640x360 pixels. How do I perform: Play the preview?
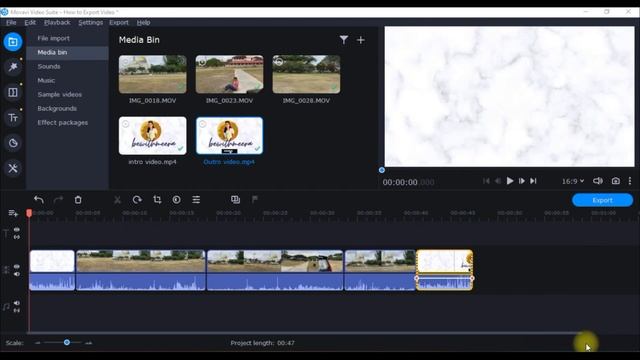click(x=510, y=181)
